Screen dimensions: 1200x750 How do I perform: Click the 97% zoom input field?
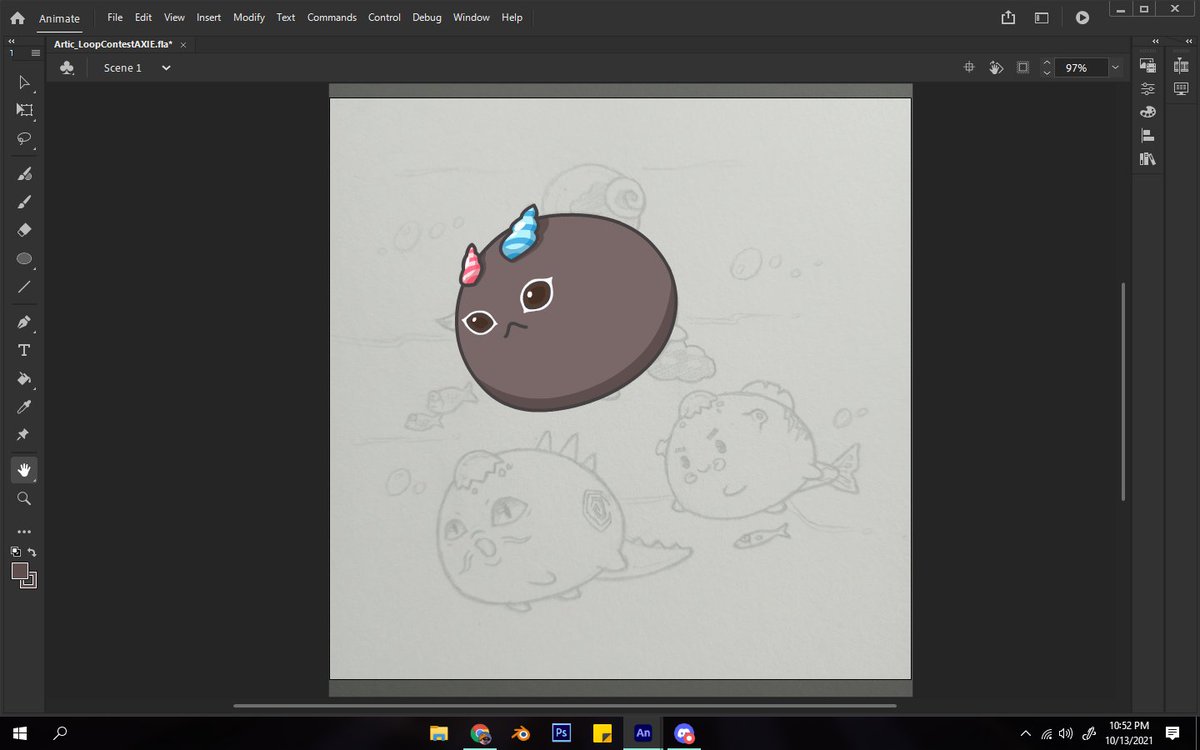click(x=1080, y=68)
